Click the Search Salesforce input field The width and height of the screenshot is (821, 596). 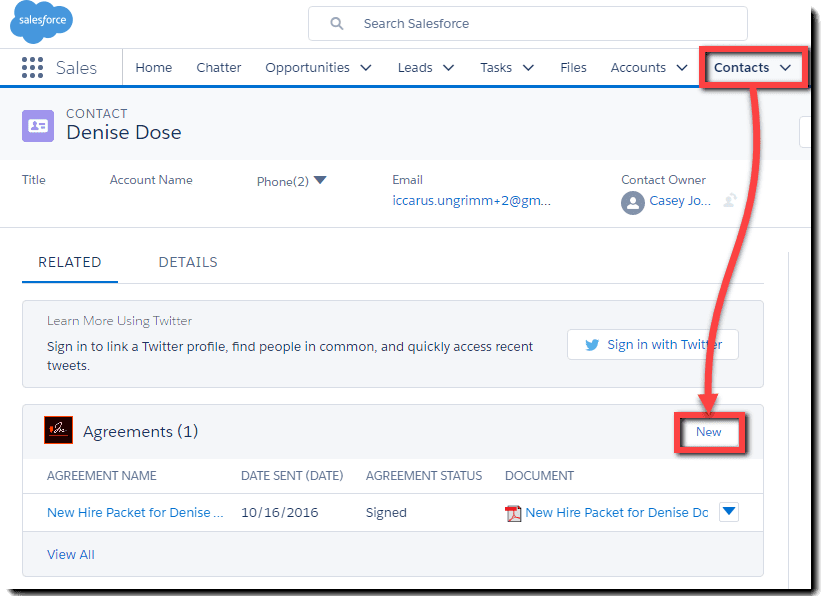pyautogui.click(x=528, y=24)
